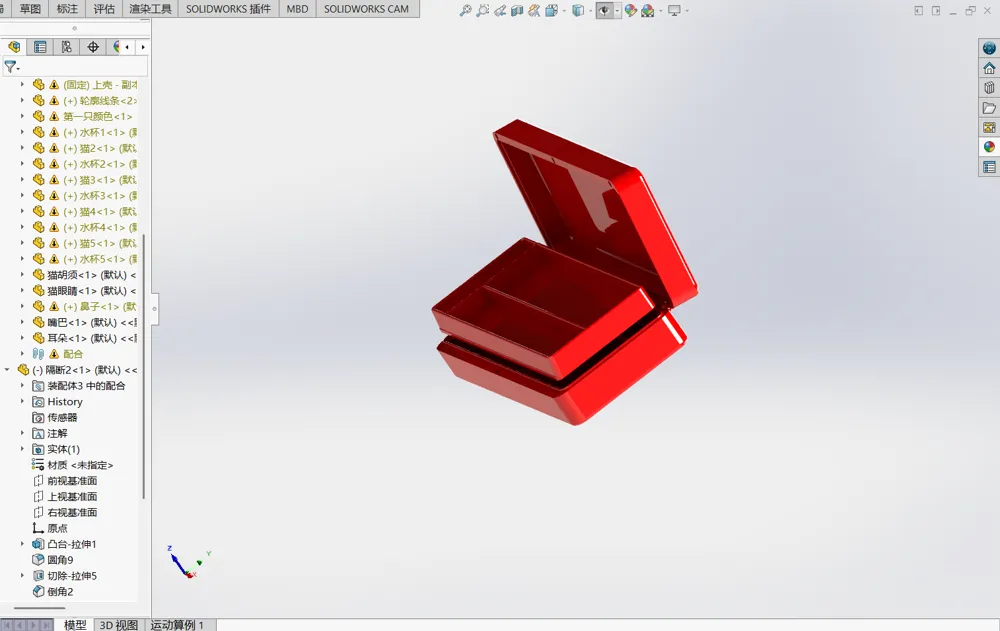Viewport: 1000px width, 631px height.
Task: Select the 传感器 item
Action: click(55, 417)
